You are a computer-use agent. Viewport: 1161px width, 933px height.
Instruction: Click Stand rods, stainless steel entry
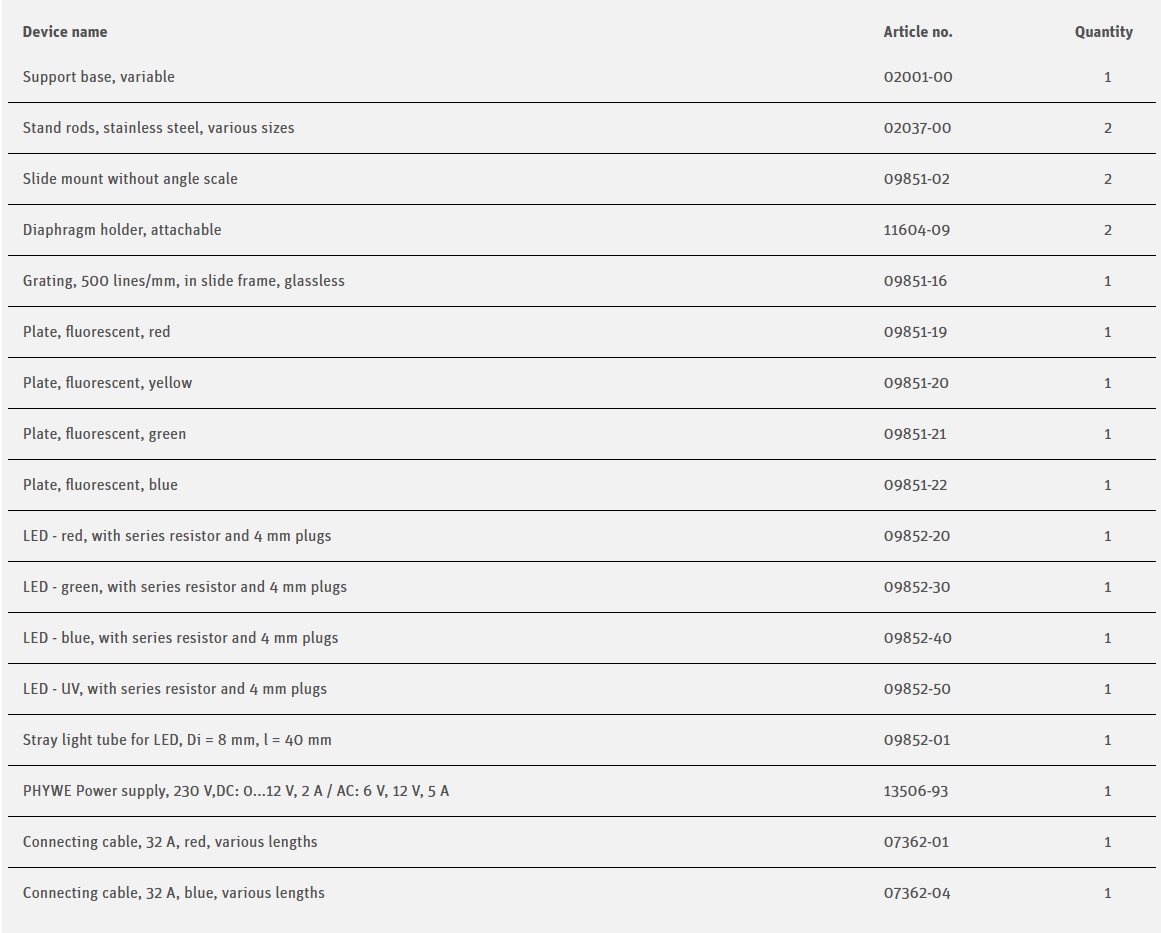pyautogui.click(x=158, y=128)
